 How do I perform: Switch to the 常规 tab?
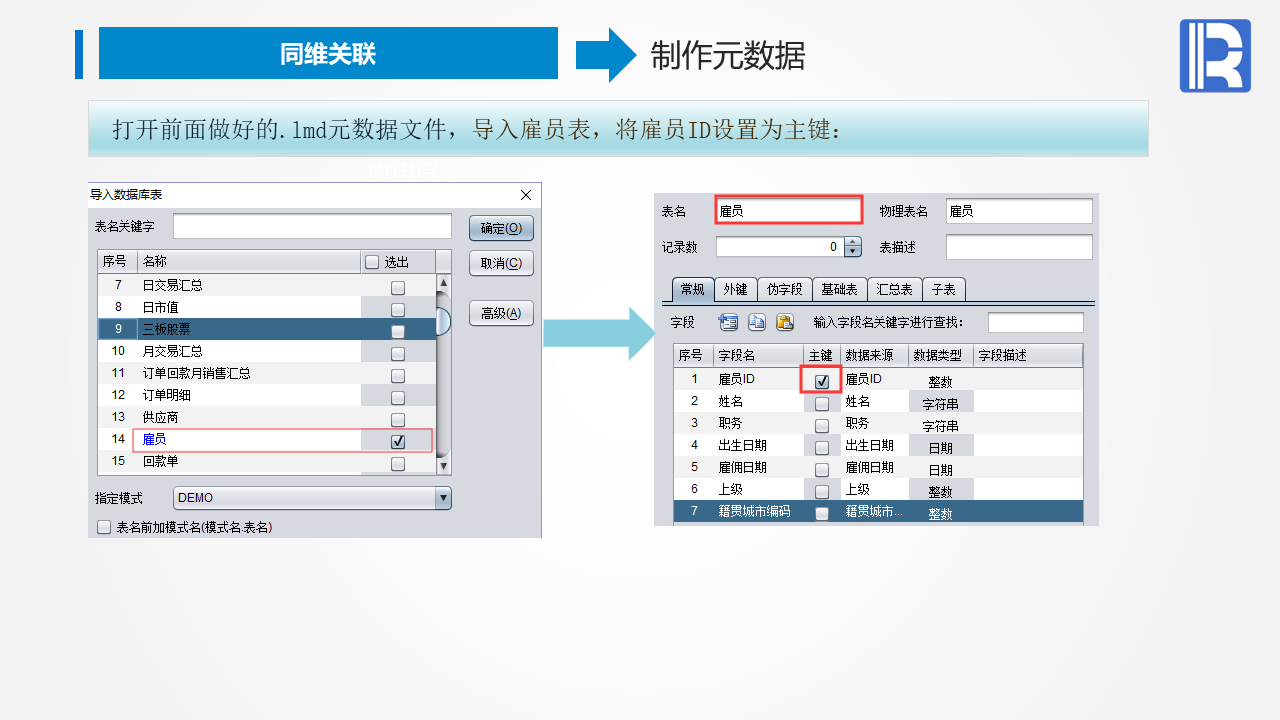click(692, 289)
